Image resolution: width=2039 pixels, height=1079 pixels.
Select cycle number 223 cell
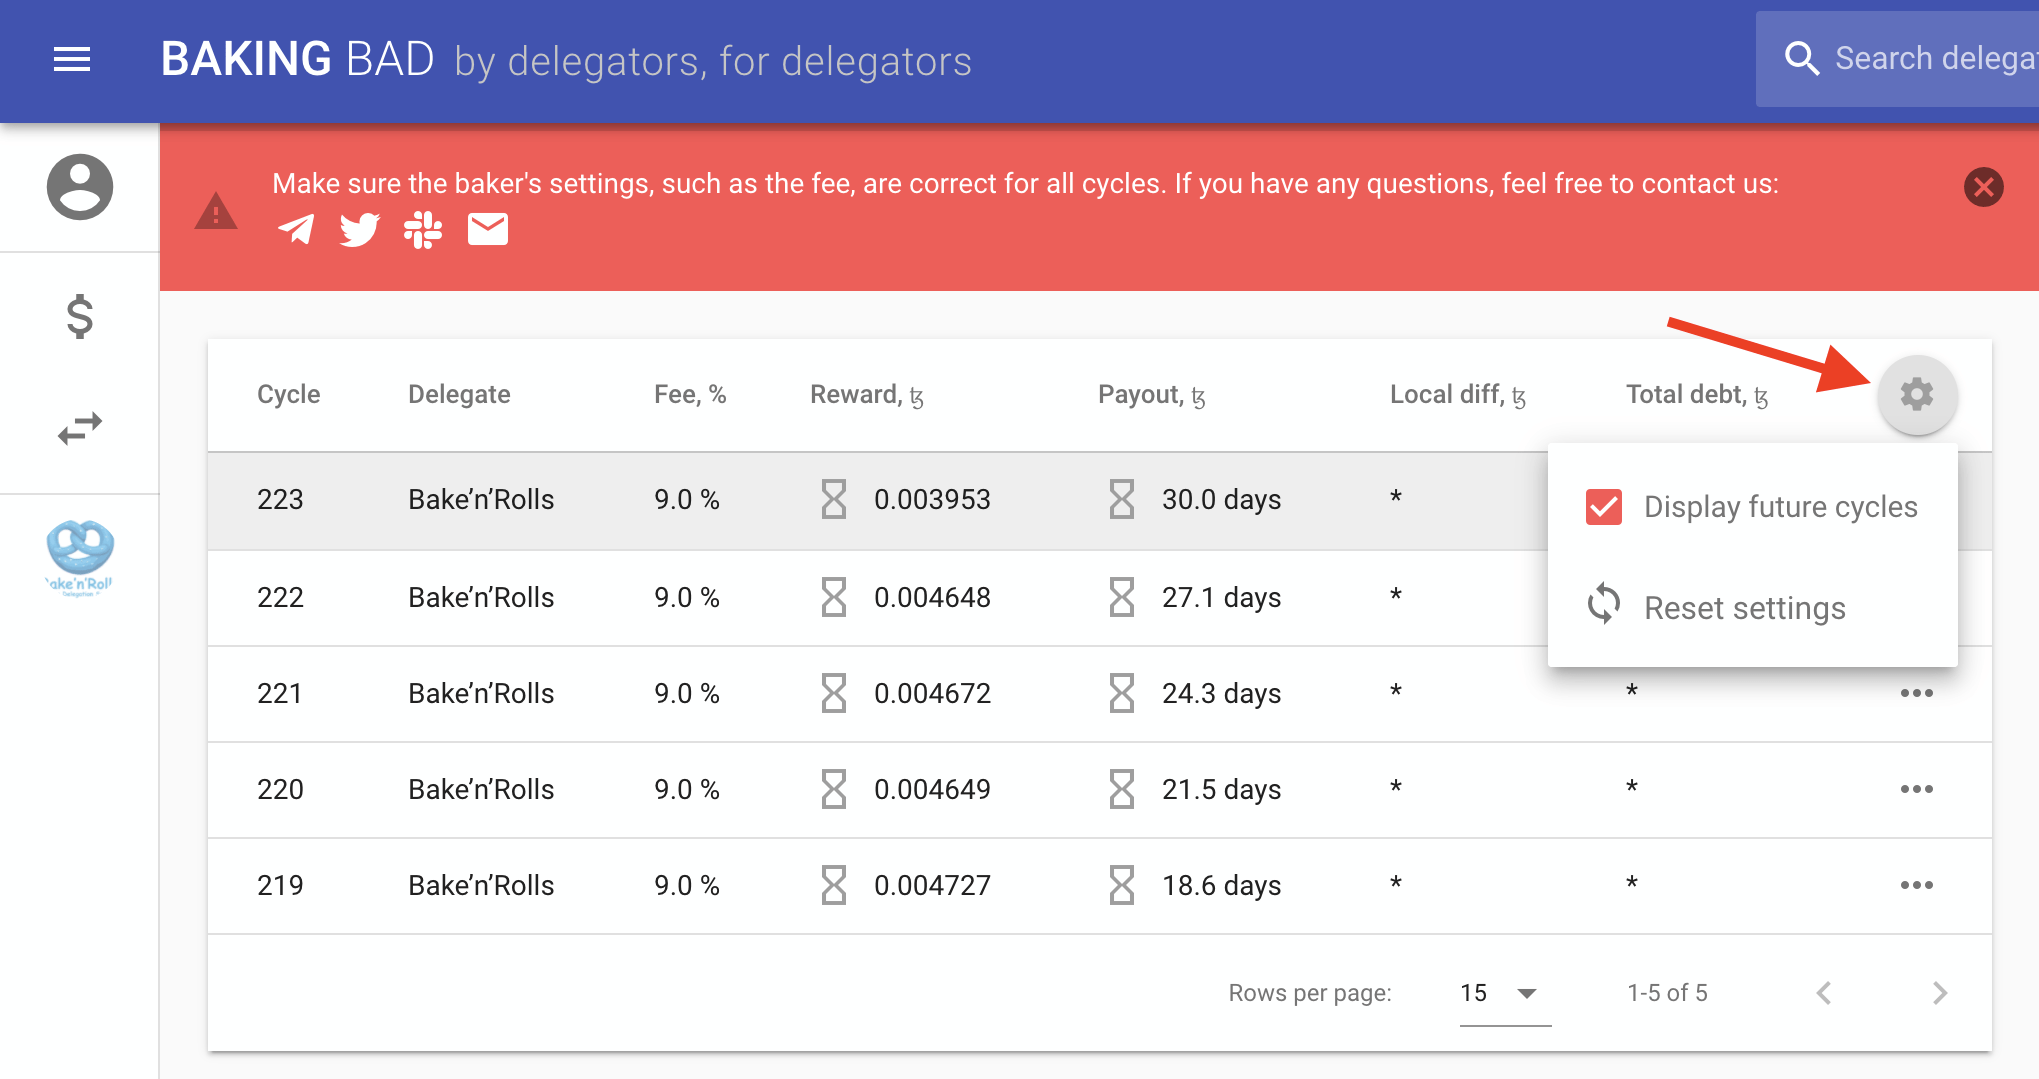coord(280,499)
